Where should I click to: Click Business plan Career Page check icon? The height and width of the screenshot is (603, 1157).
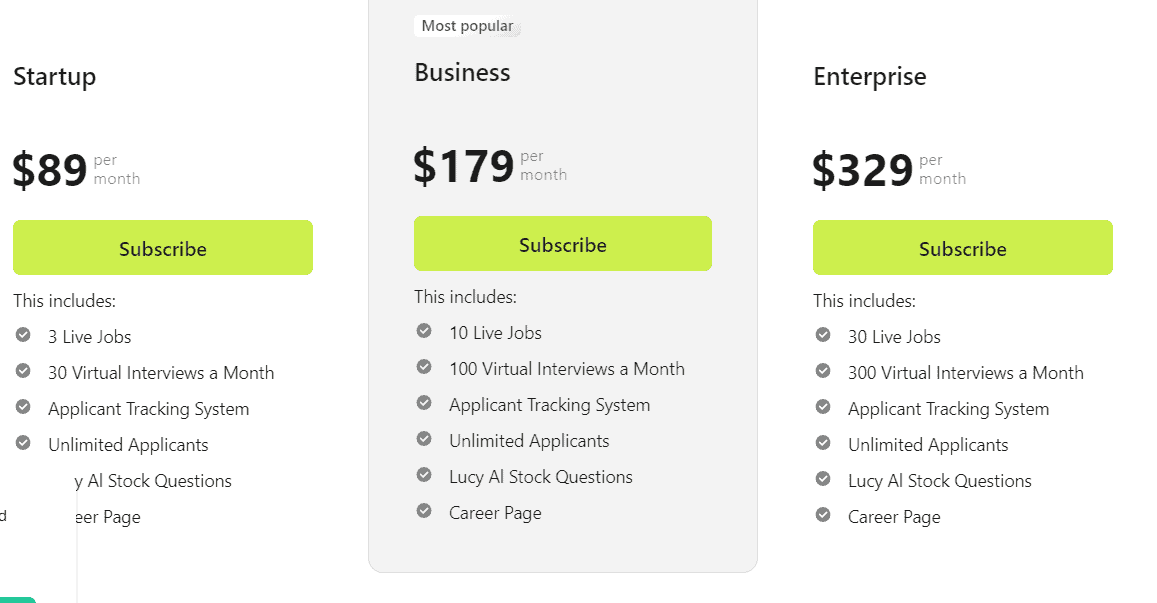424,511
